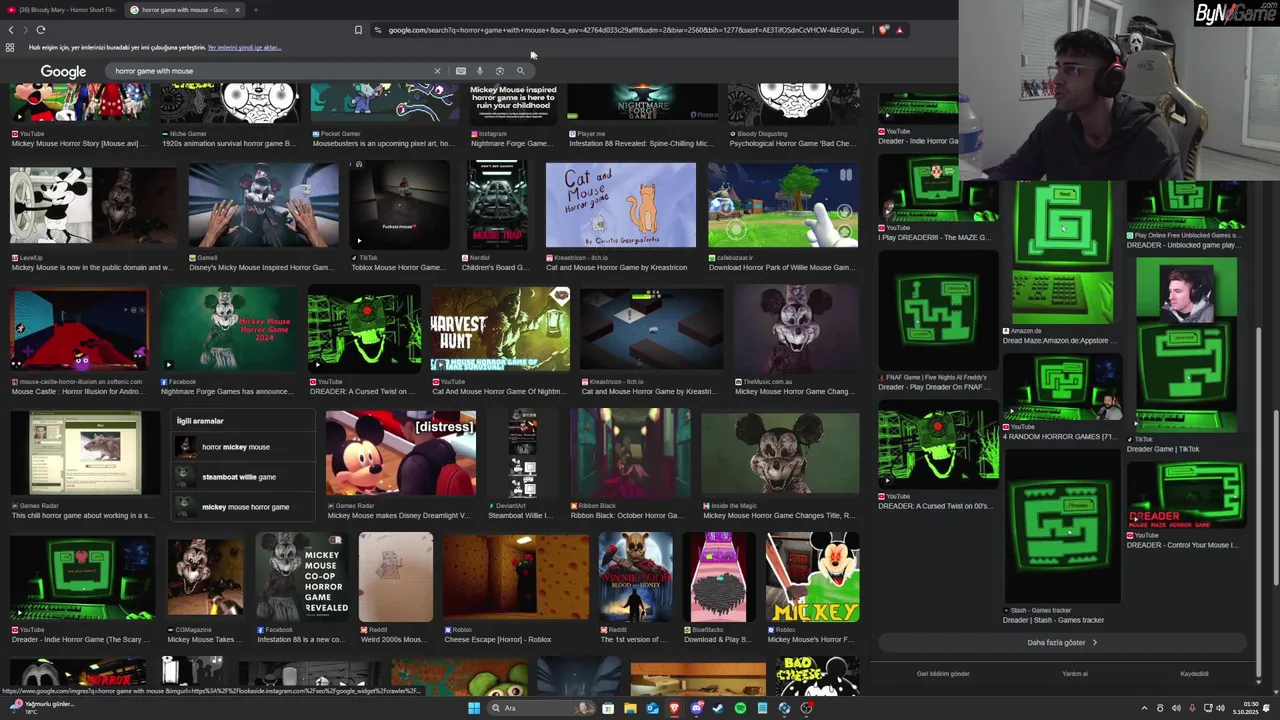The width and height of the screenshot is (1280, 720).
Task: Open the on-screen keyboard input tool
Action: 460,71
